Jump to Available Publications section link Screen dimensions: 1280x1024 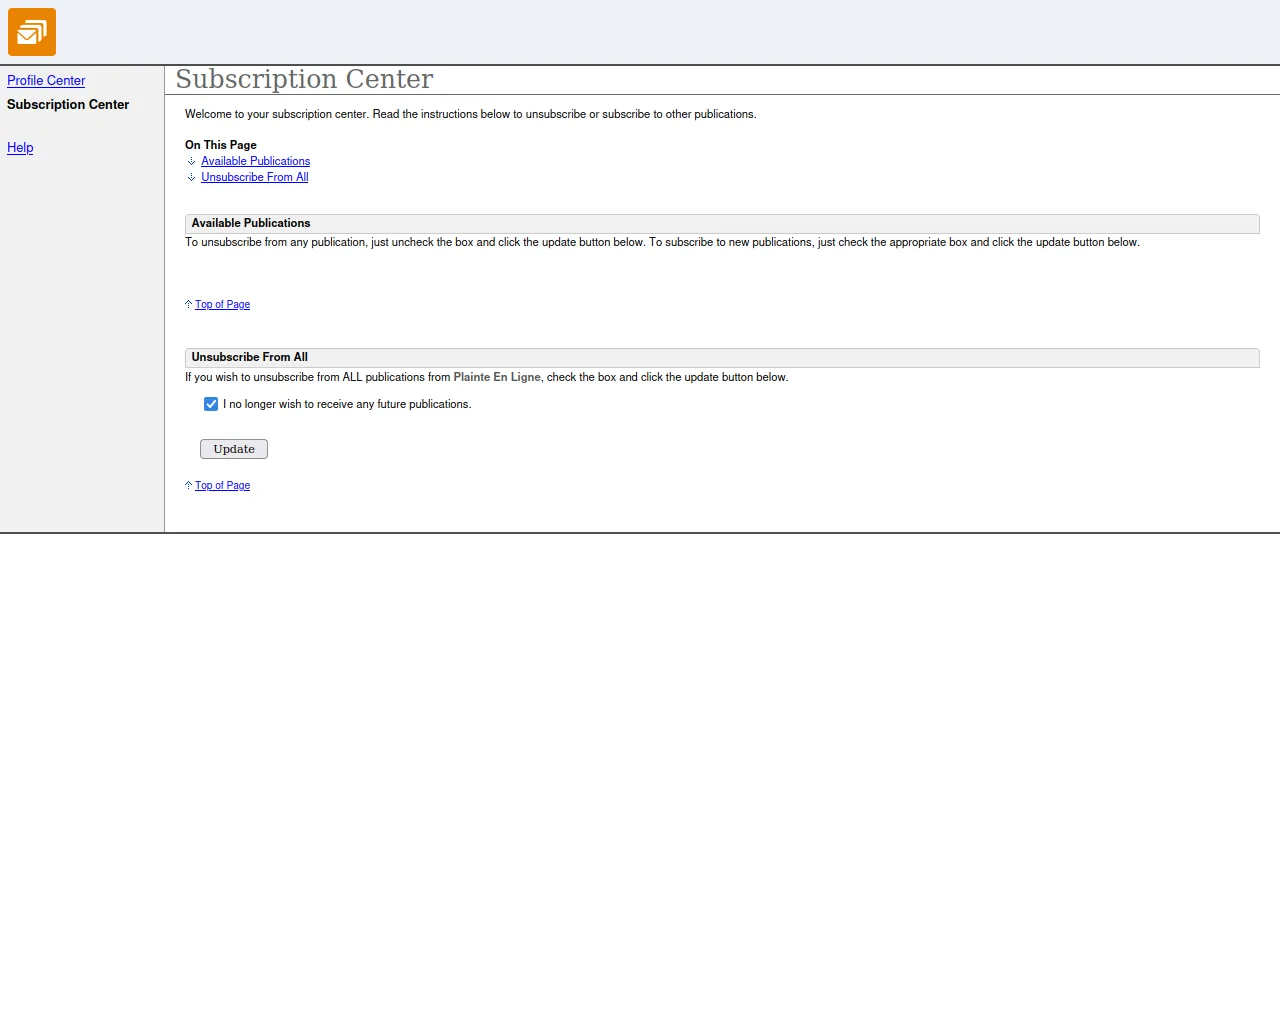tap(255, 161)
